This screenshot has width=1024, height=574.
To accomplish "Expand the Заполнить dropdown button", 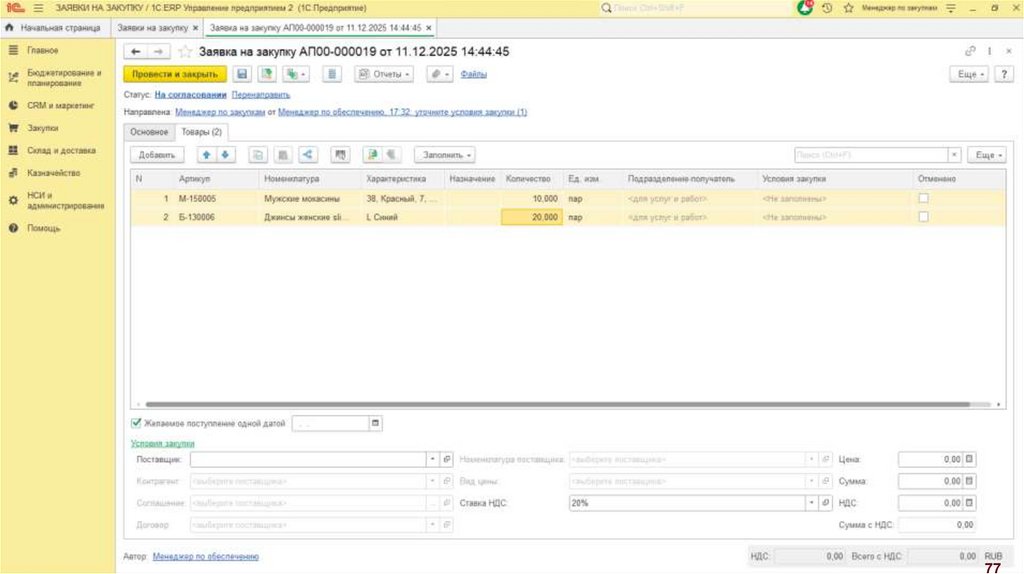I will point(445,155).
